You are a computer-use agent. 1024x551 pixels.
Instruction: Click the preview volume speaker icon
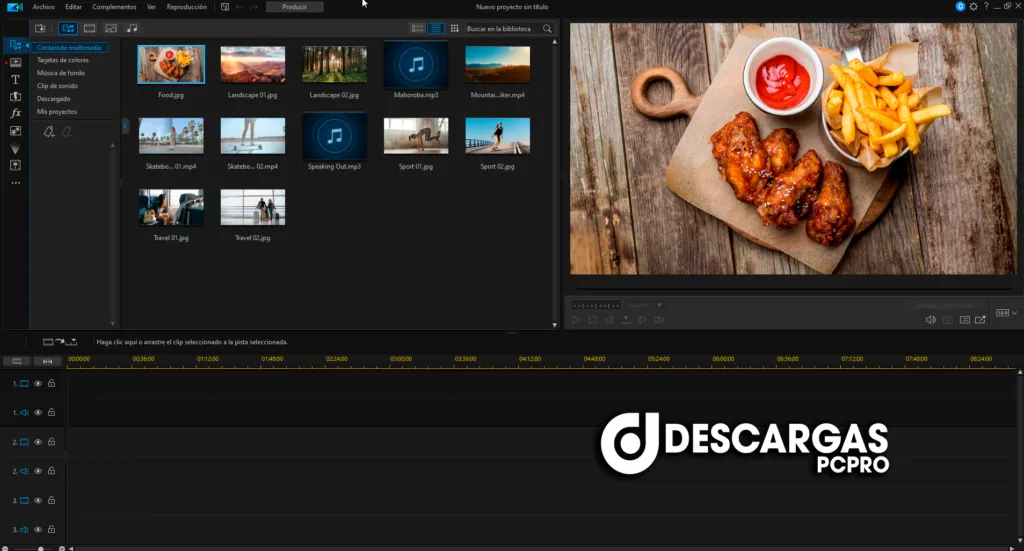coord(930,320)
